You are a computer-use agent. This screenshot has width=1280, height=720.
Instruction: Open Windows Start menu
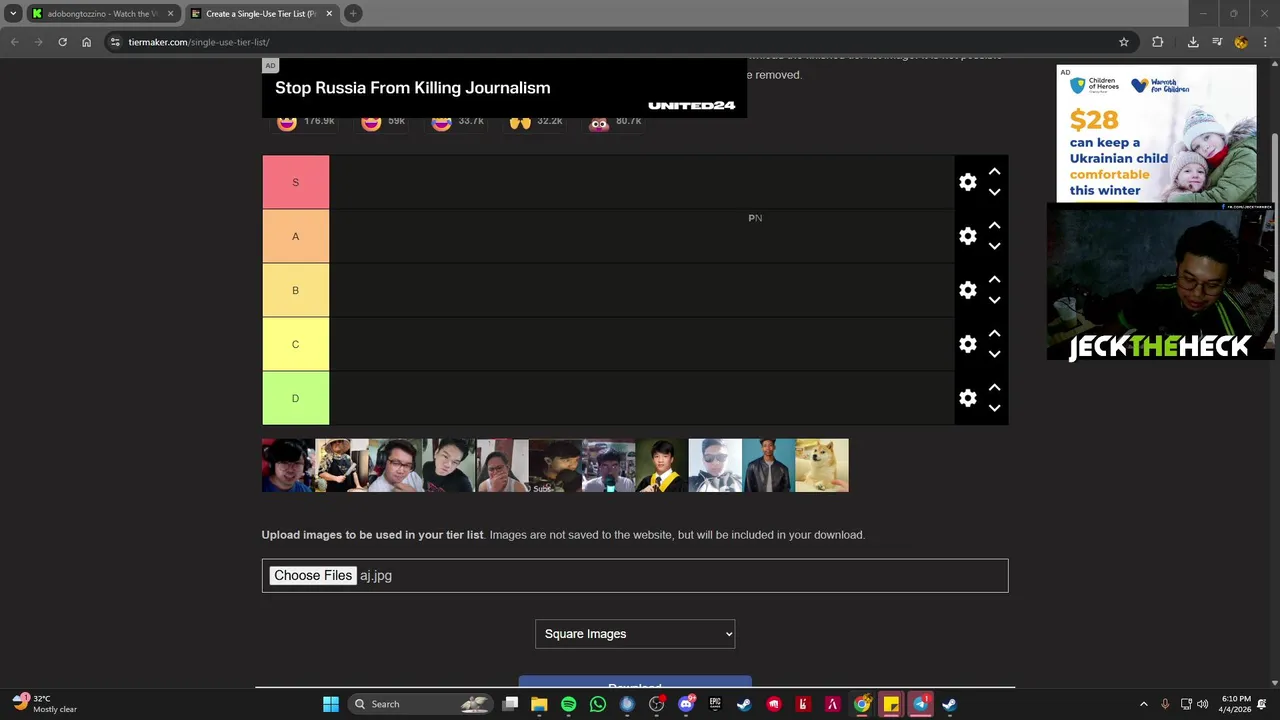pyautogui.click(x=331, y=704)
